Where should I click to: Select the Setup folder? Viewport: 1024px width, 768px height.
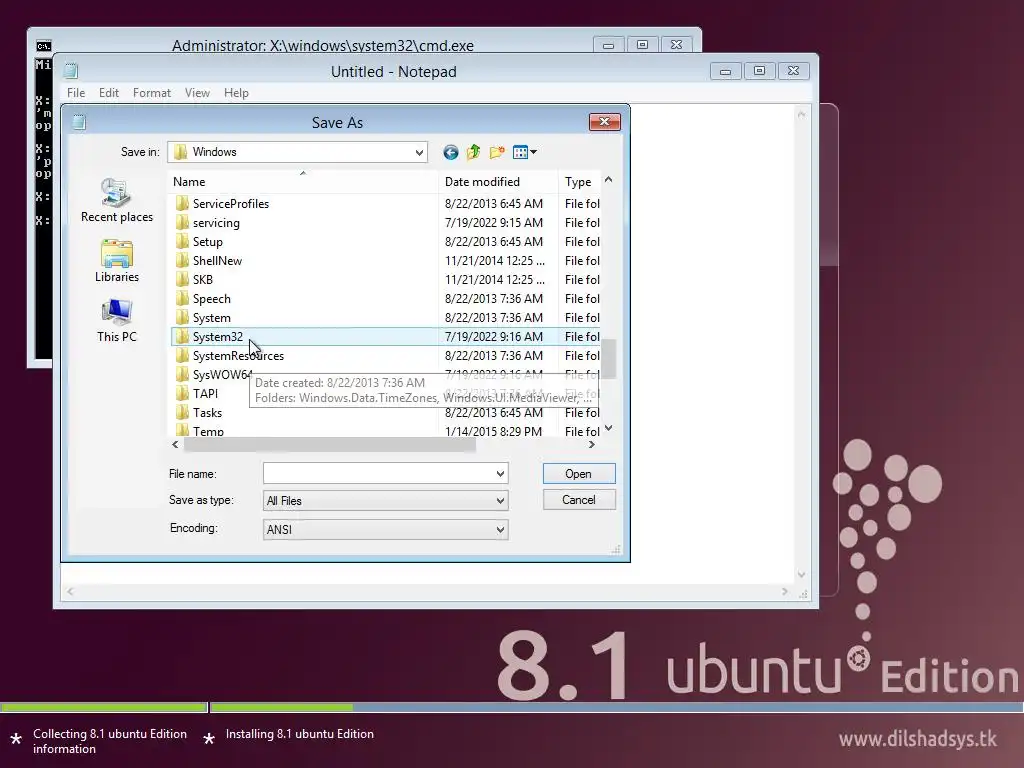208,242
